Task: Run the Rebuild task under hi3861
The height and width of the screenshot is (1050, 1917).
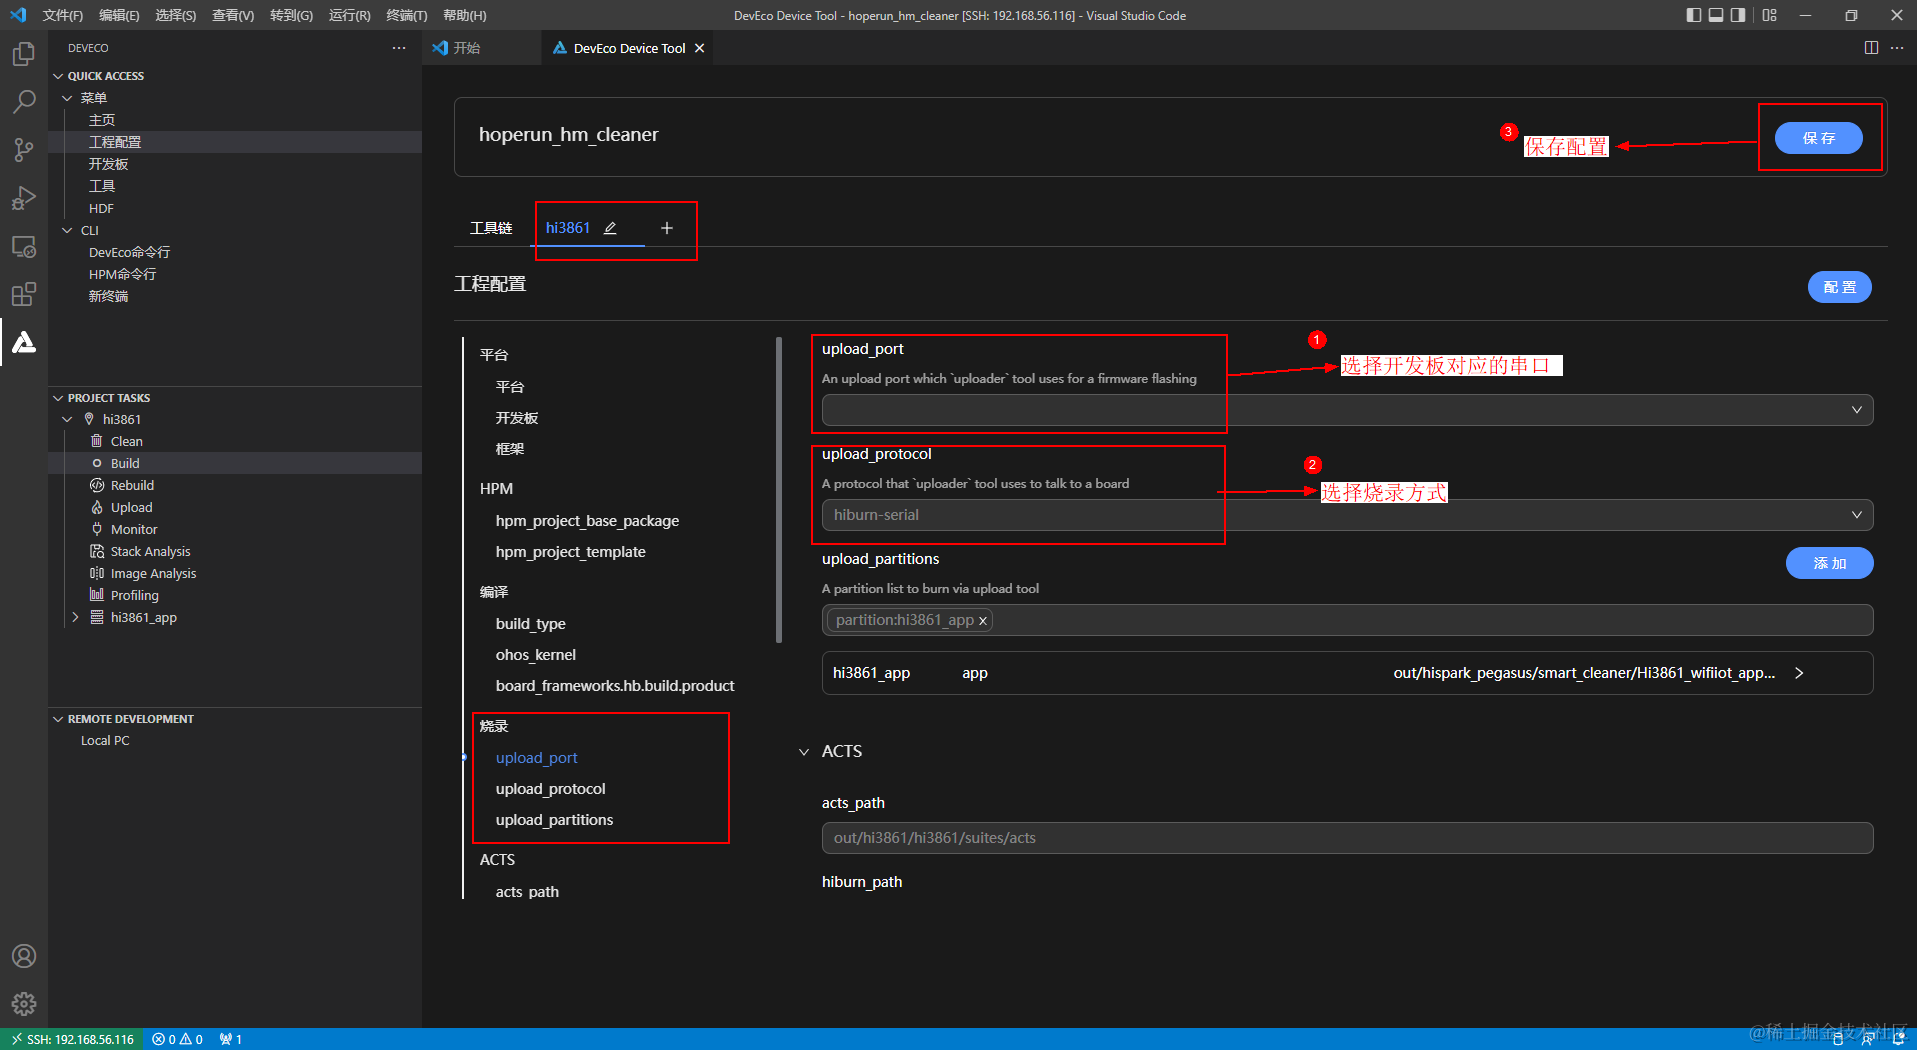Action: point(132,485)
